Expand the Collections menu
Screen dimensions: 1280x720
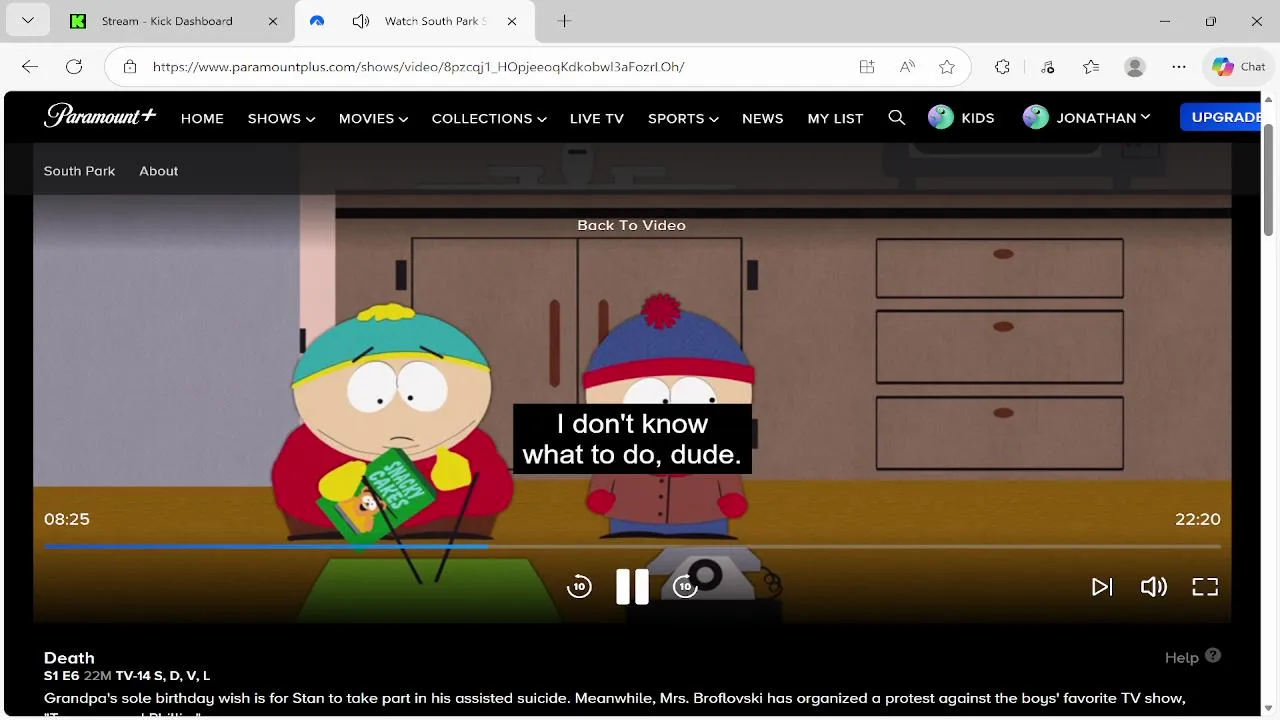pos(489,118)
